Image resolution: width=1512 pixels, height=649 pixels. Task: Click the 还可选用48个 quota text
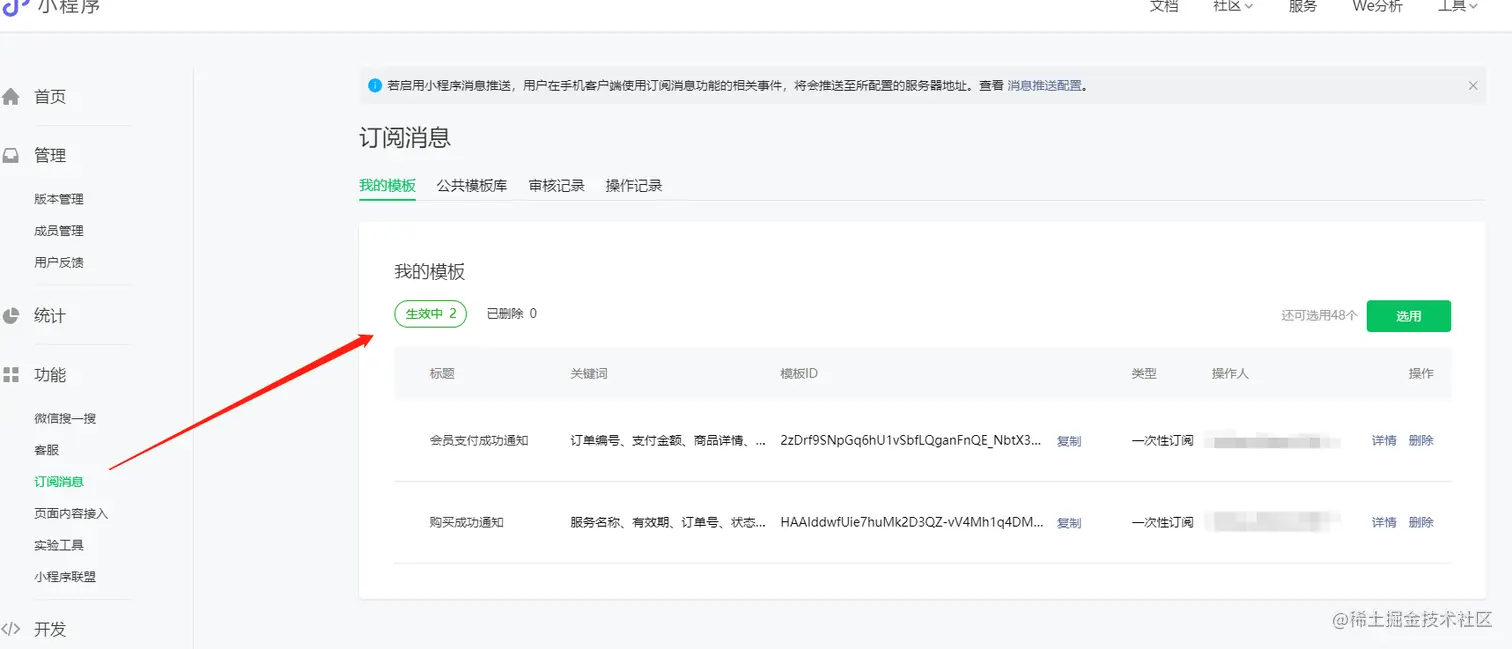pos(1320,316)
